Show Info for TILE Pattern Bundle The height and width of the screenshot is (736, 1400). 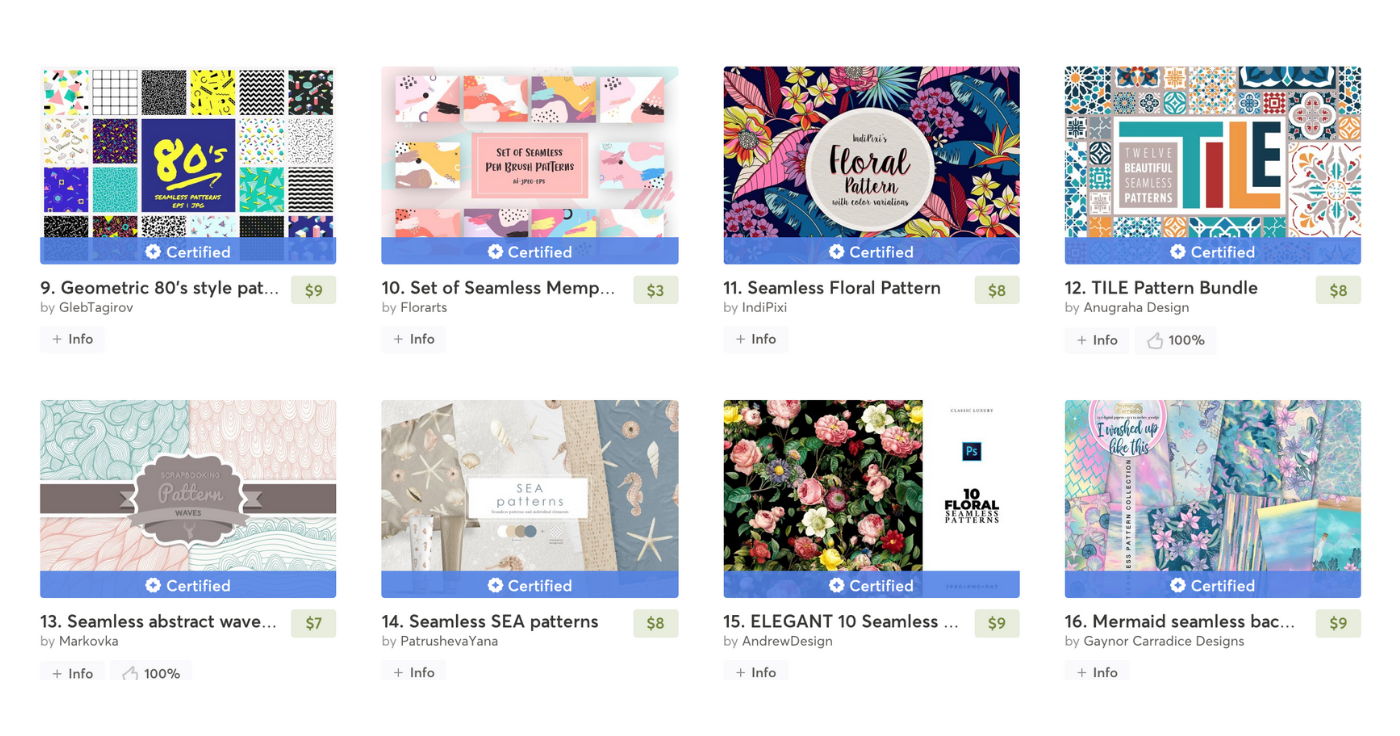(1096, 340)
